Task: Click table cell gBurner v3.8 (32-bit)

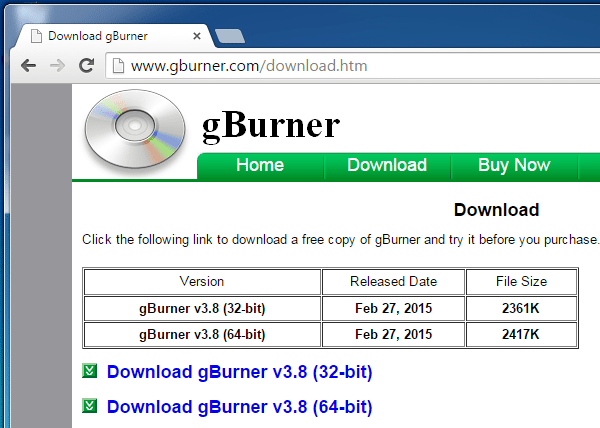Action: (202, 308)
